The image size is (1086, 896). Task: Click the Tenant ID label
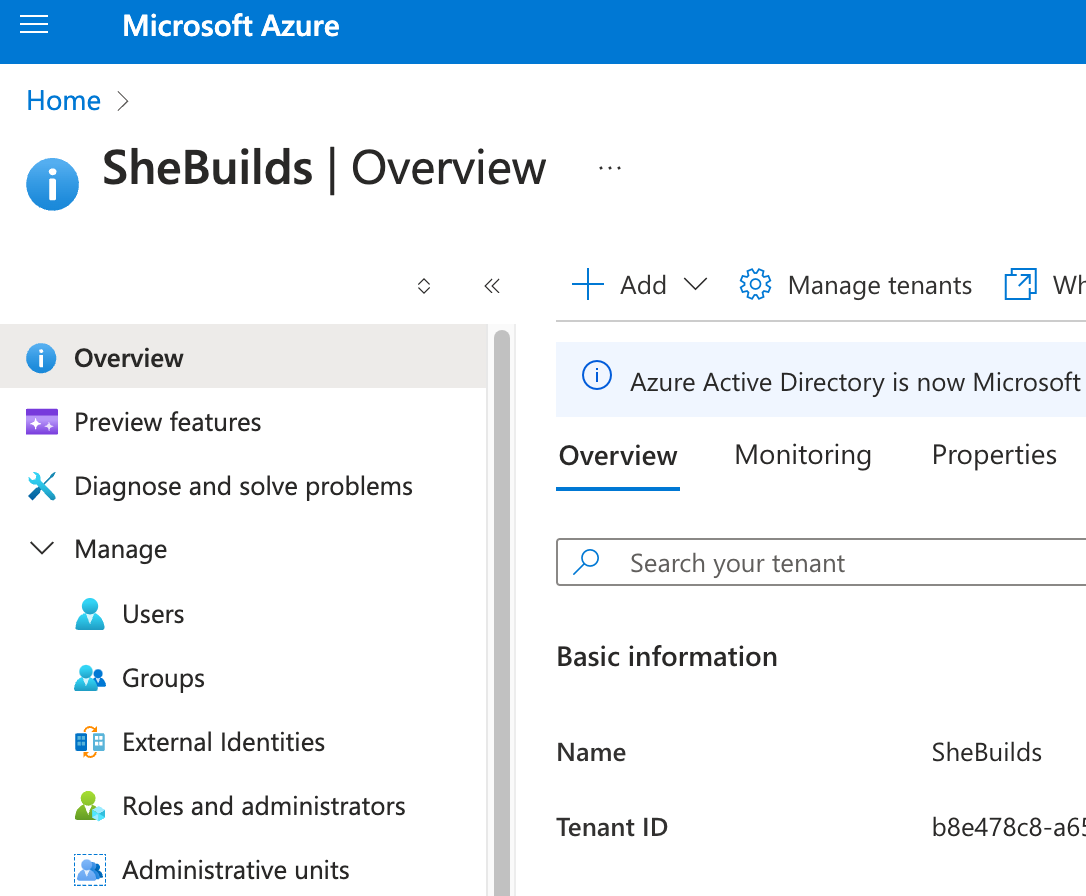point(612,827)
